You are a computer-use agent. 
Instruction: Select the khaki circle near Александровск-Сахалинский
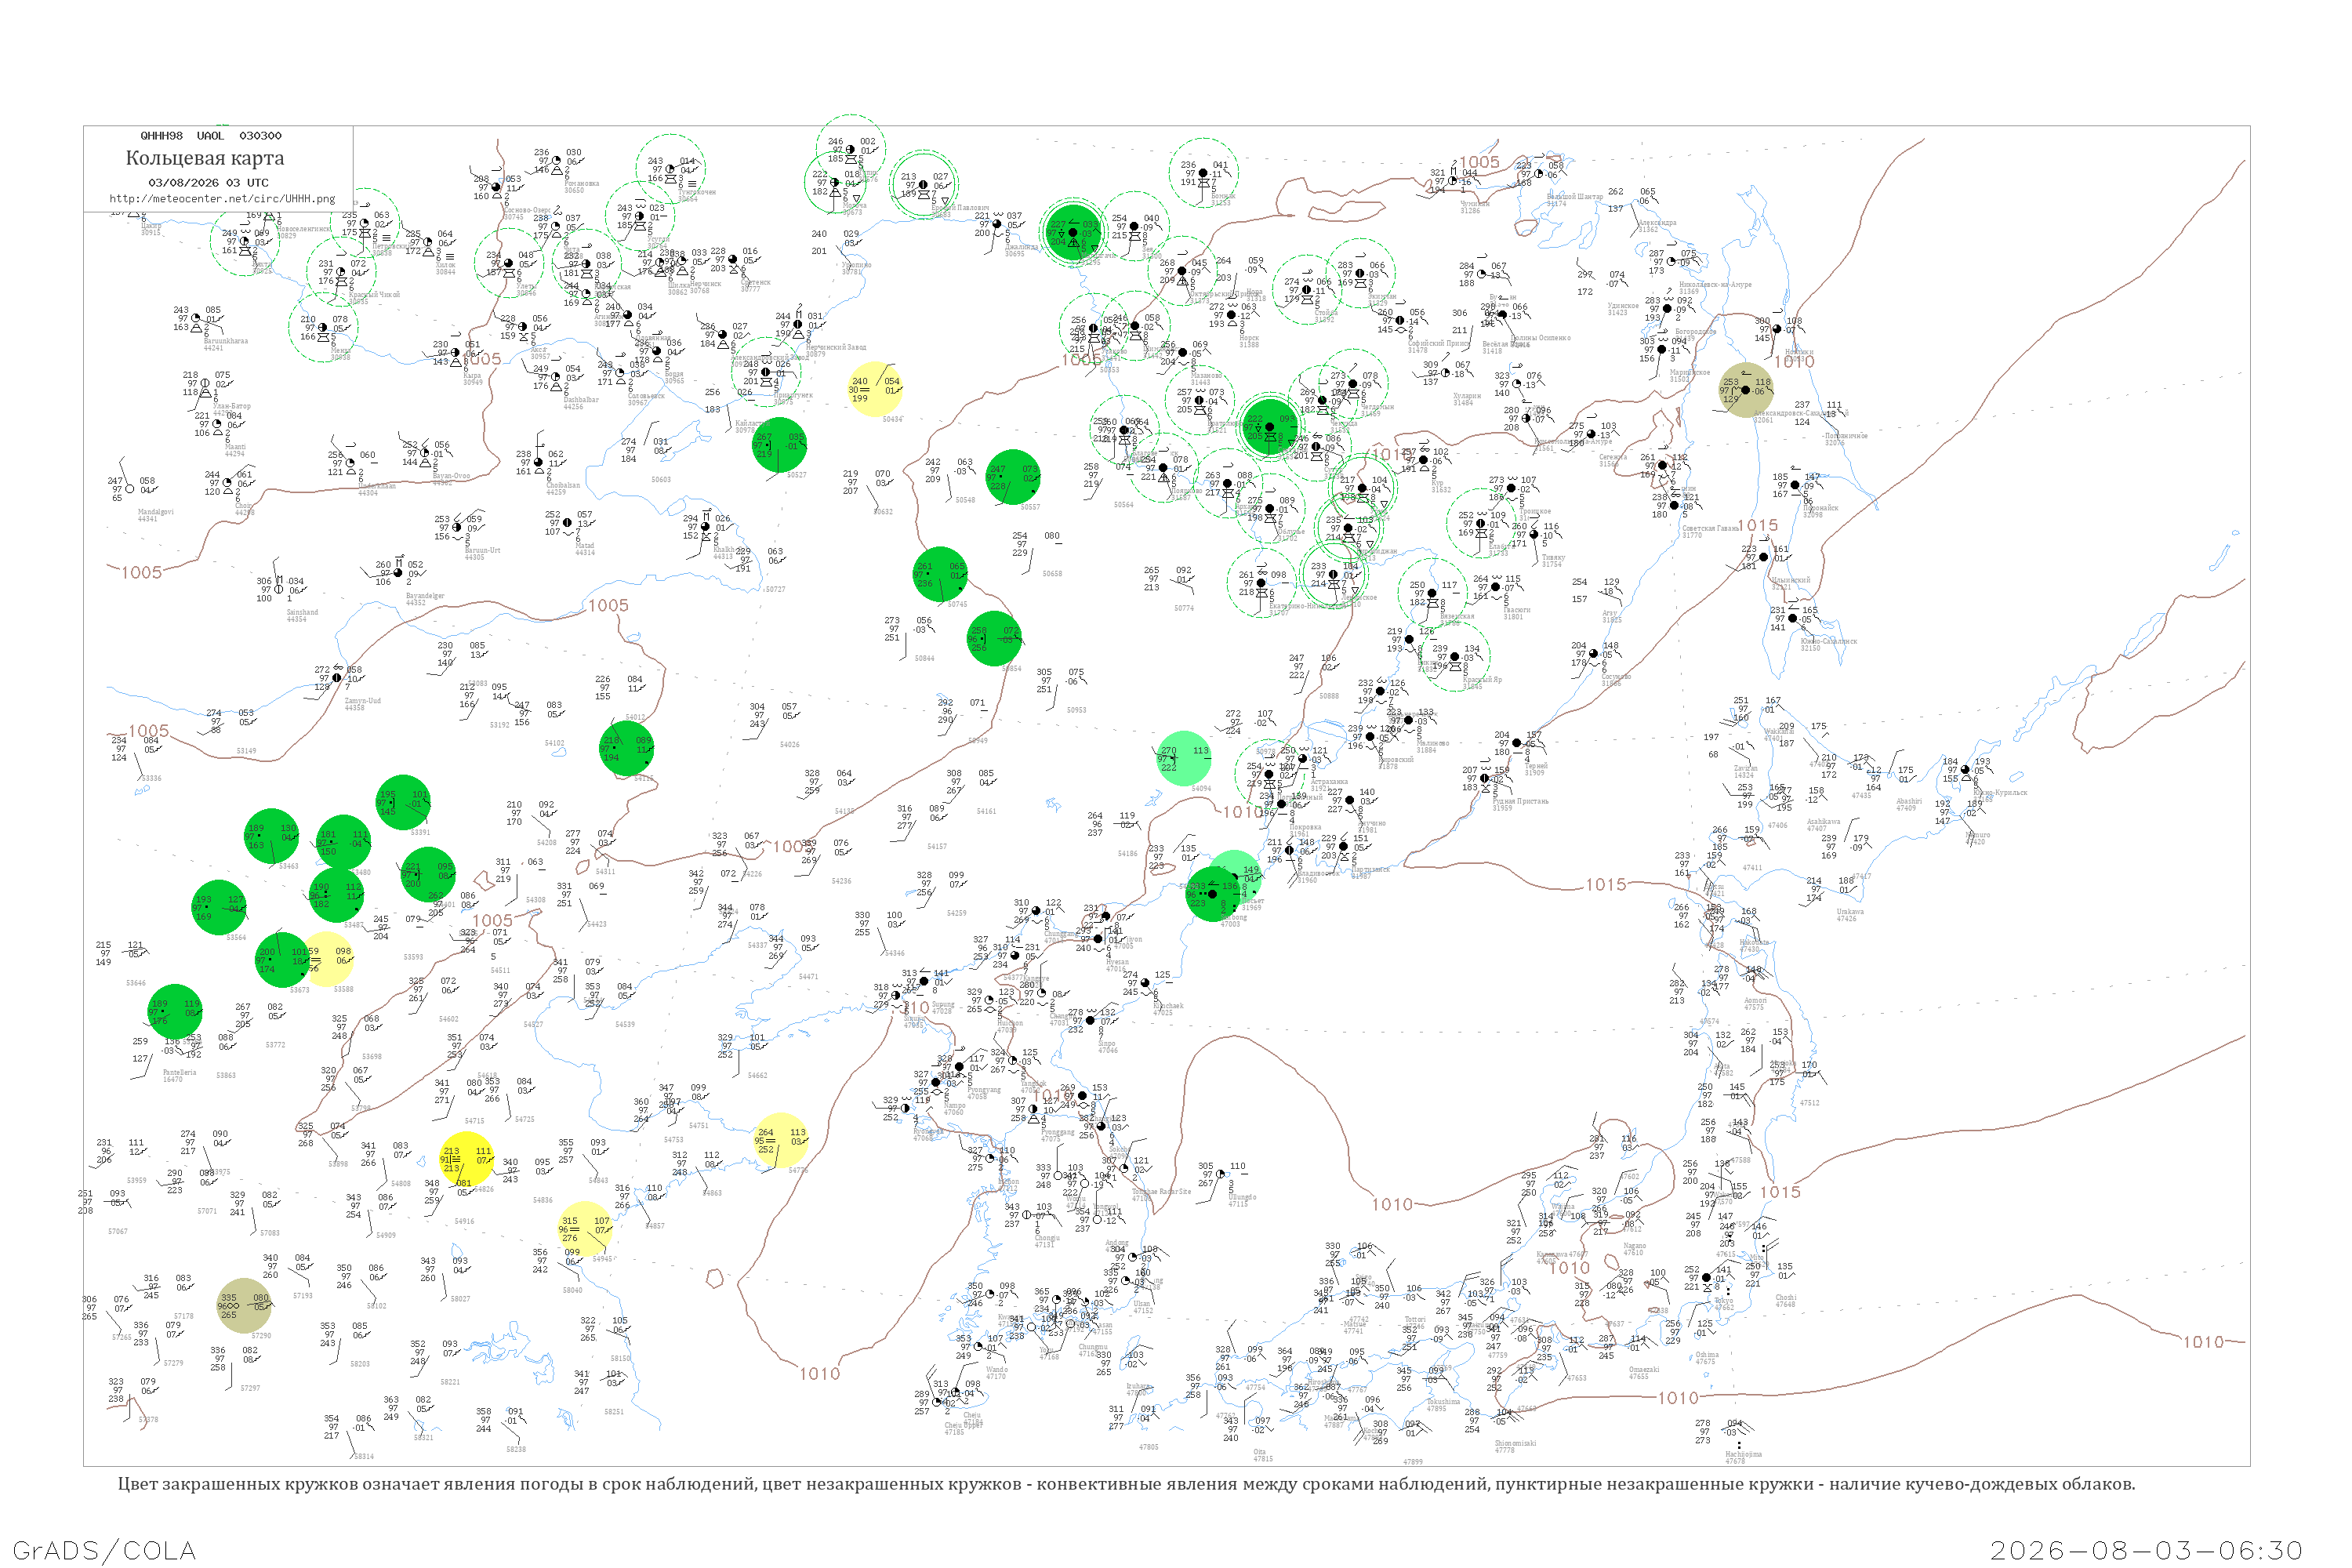[x=1746, y=390]
